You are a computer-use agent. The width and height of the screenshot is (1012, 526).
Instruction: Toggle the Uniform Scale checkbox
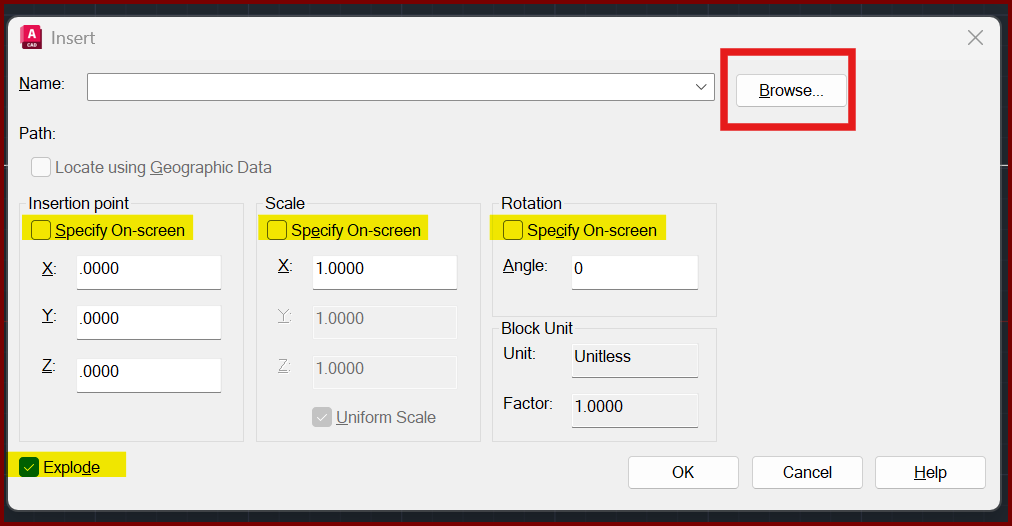point(322,417)
